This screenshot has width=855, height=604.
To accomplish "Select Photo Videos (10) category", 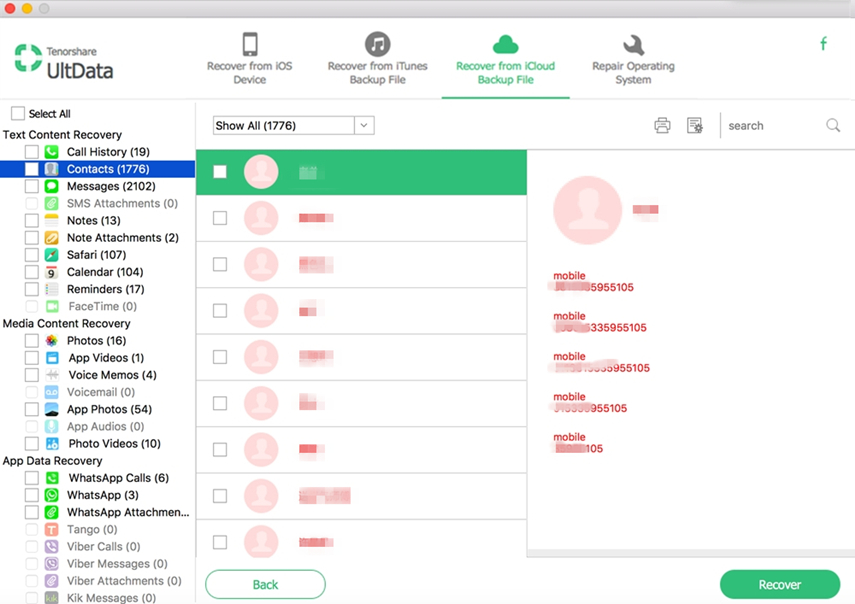I will 115,444.
